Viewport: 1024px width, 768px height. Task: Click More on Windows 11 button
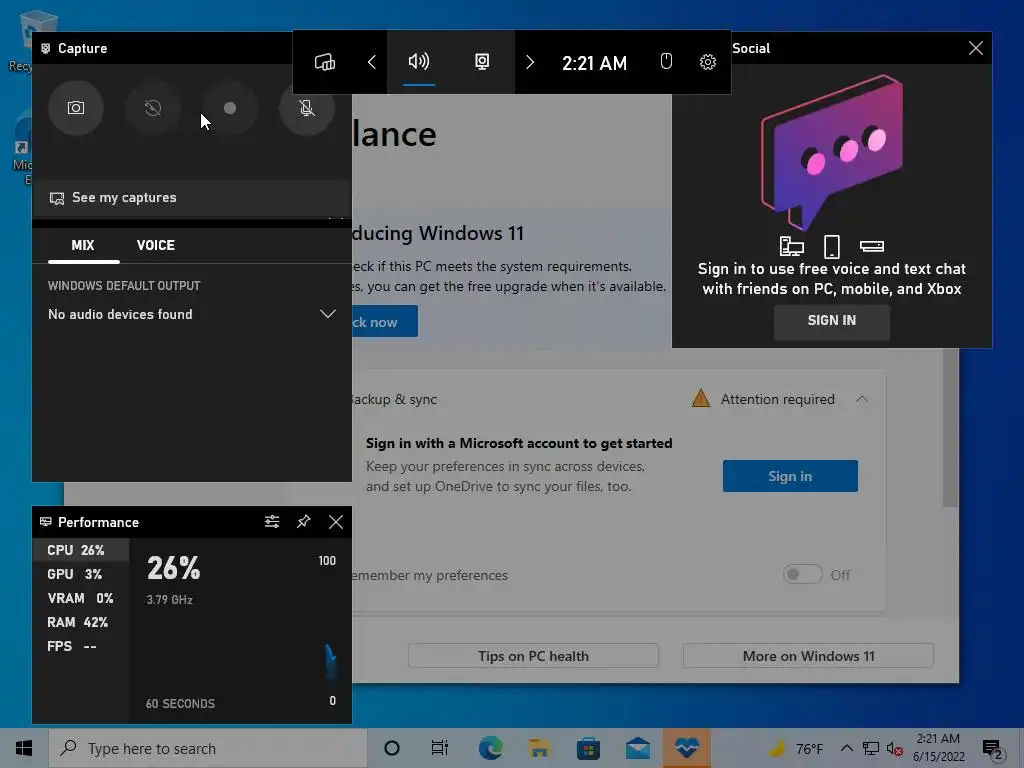pyautogui.click(x=808, y=656)
